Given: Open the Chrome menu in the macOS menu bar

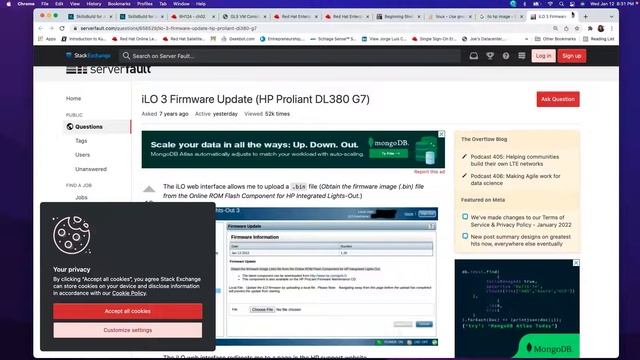Looking at the screenshot, I should (26, 4).
